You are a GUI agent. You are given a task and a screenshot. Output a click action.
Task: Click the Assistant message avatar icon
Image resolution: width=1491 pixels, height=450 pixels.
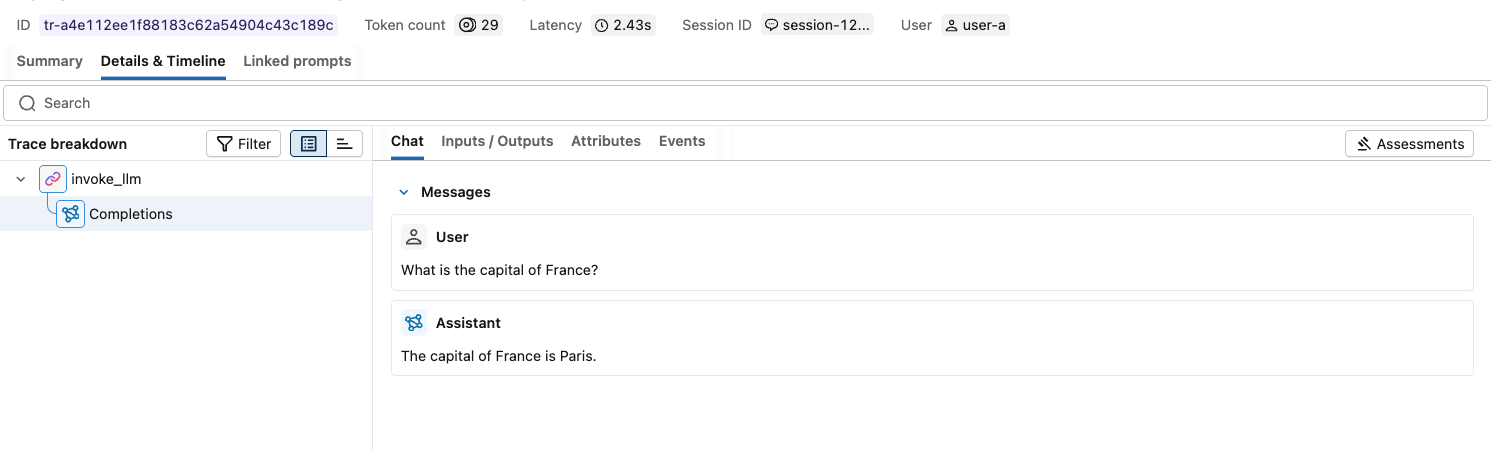(x=414, y=323)
